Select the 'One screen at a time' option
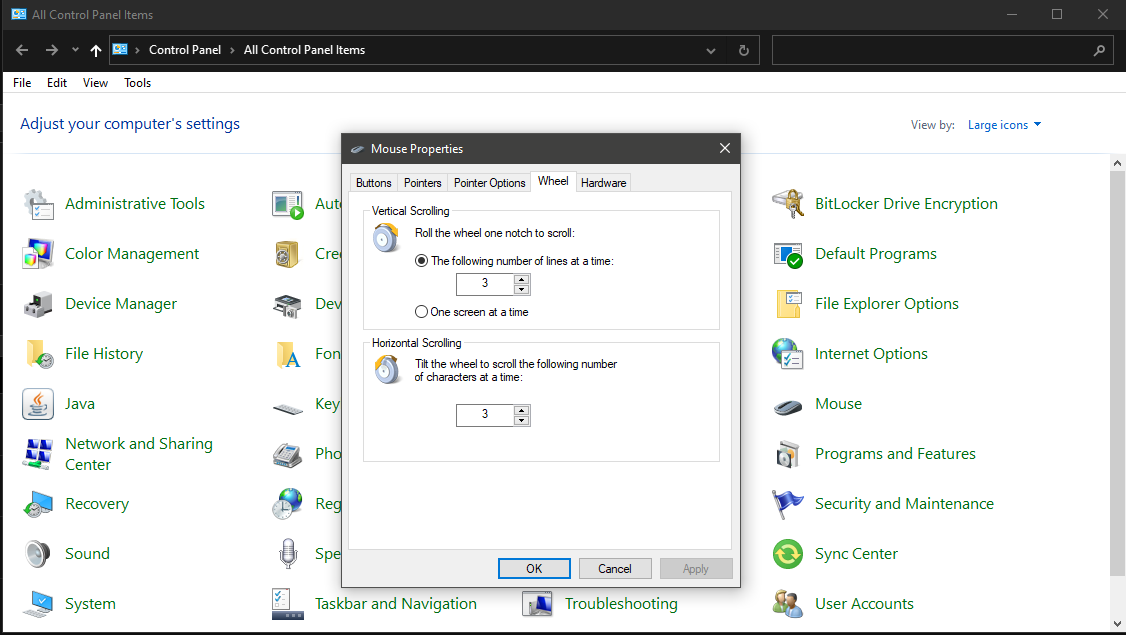 tap(422, 312)
